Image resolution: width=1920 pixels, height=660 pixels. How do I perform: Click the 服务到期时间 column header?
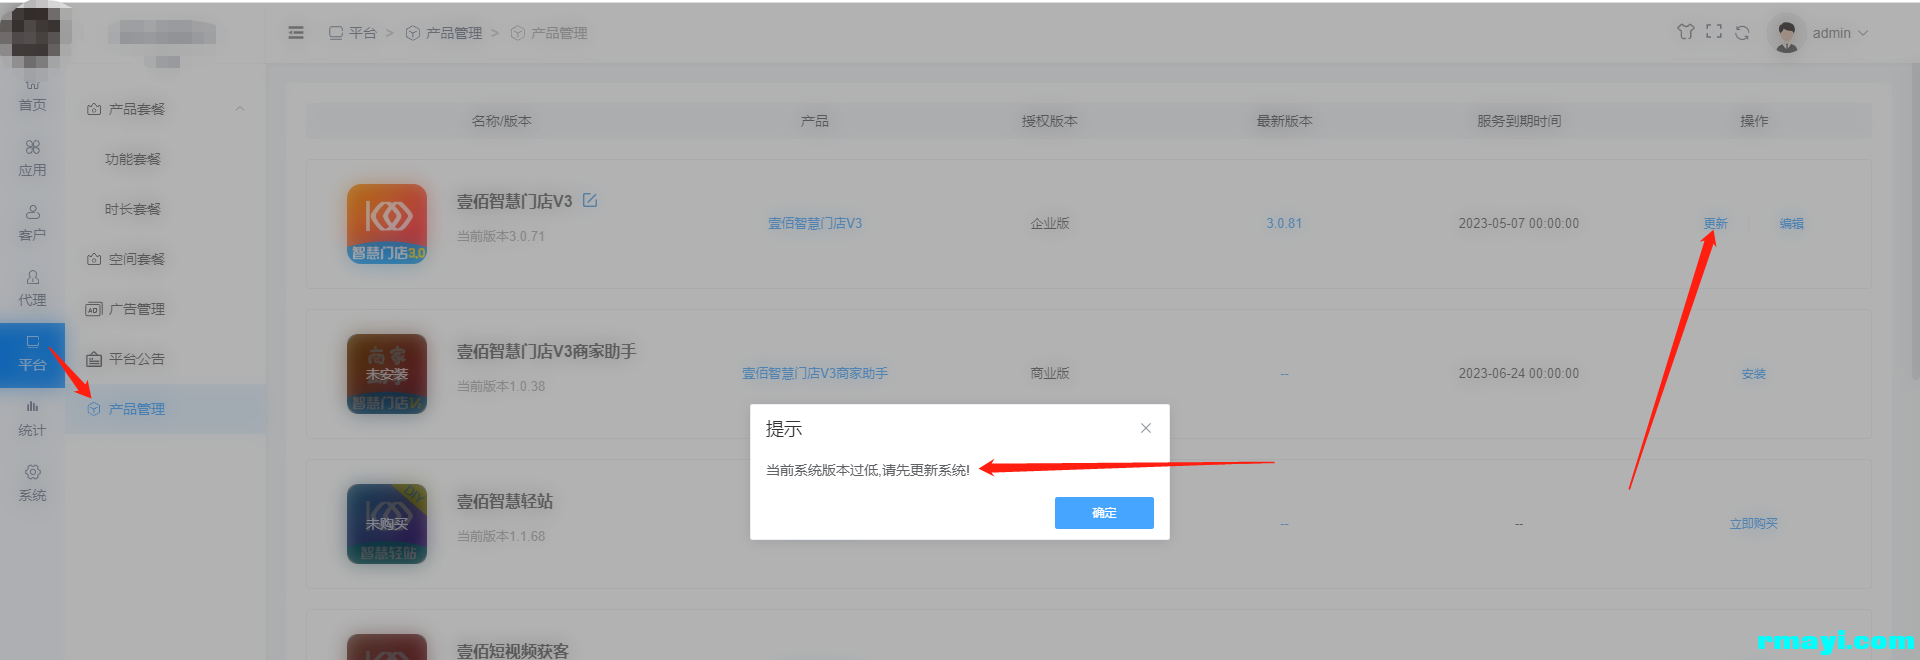[1518, 121]
